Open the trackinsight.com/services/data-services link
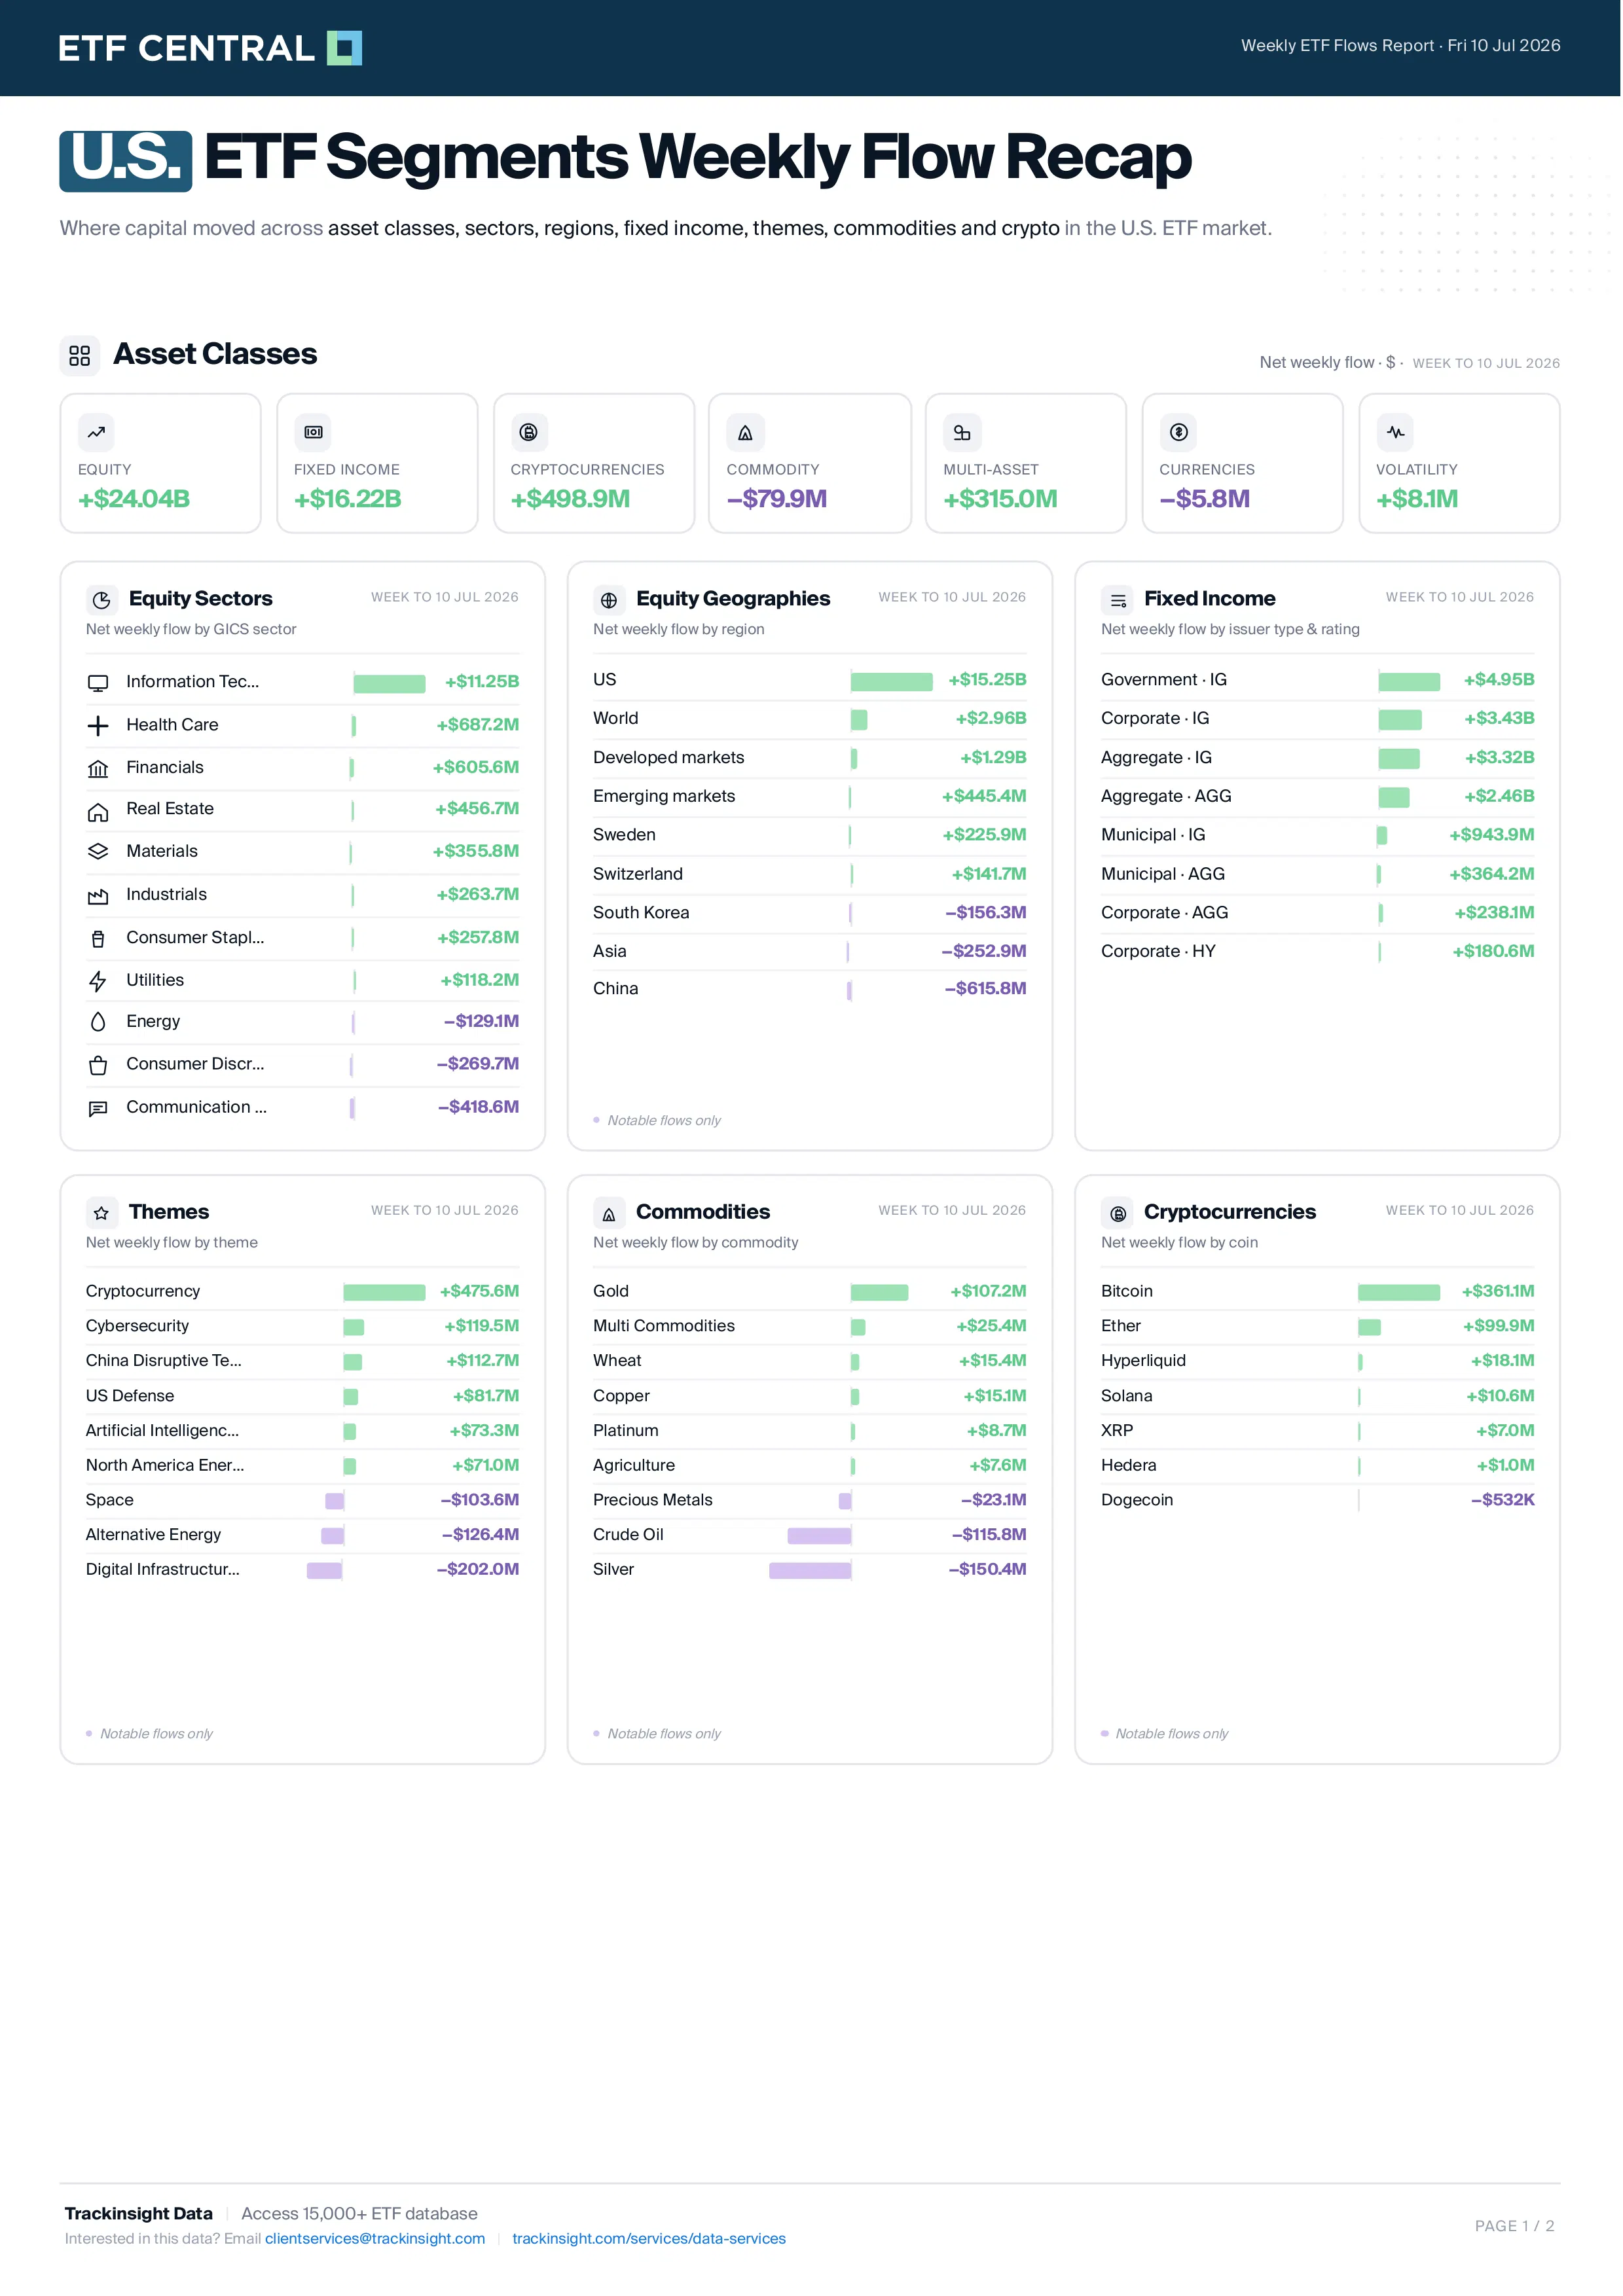 pos(649,2238)
